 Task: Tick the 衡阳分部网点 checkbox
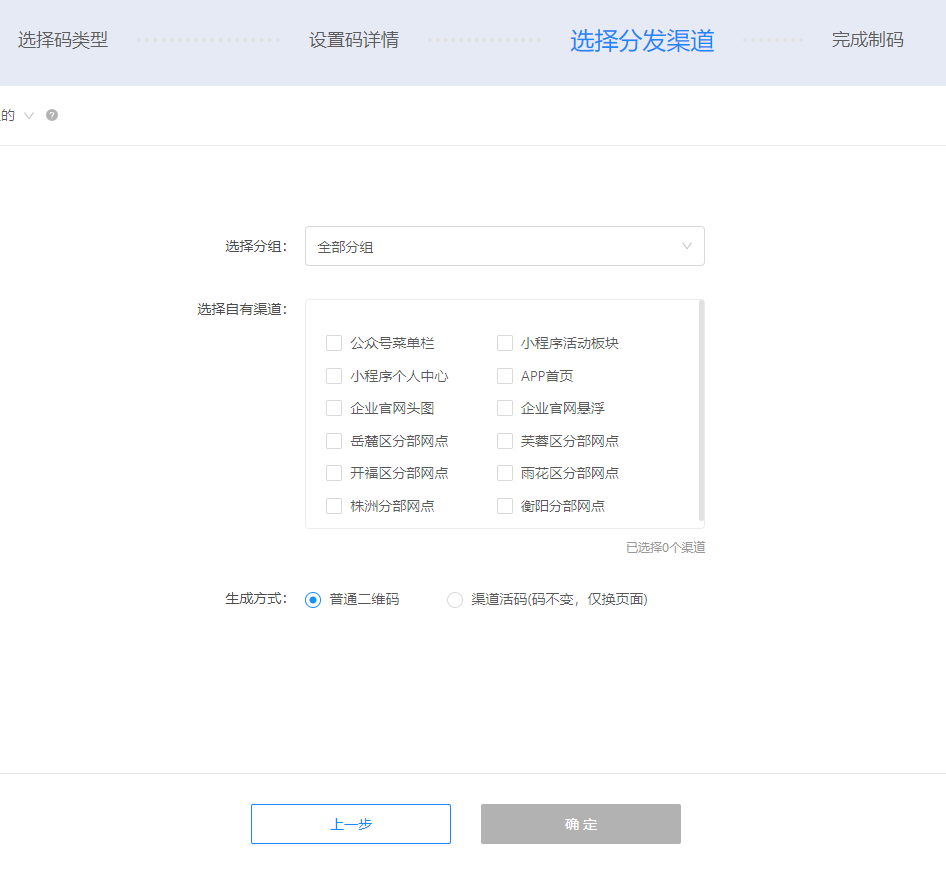click(505, 505)
